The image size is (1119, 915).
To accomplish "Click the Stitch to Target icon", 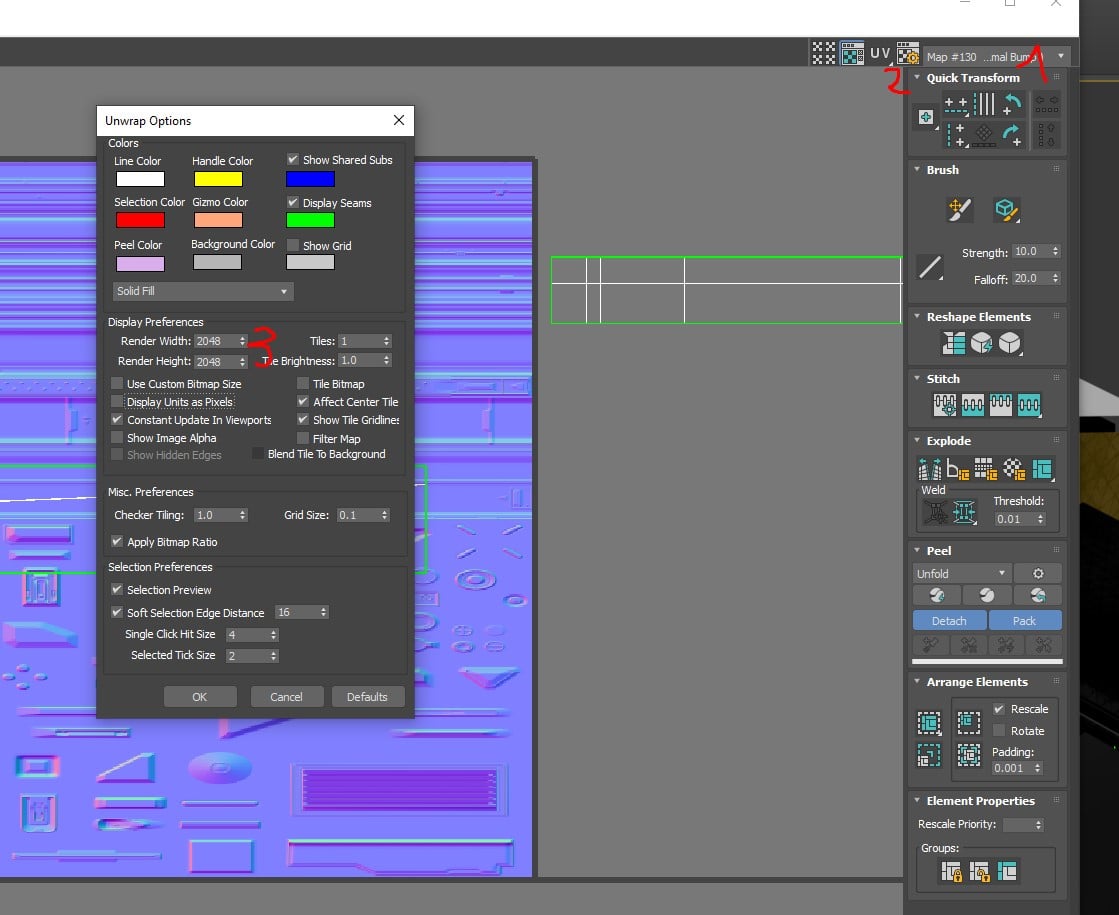I will coord(945,405).
